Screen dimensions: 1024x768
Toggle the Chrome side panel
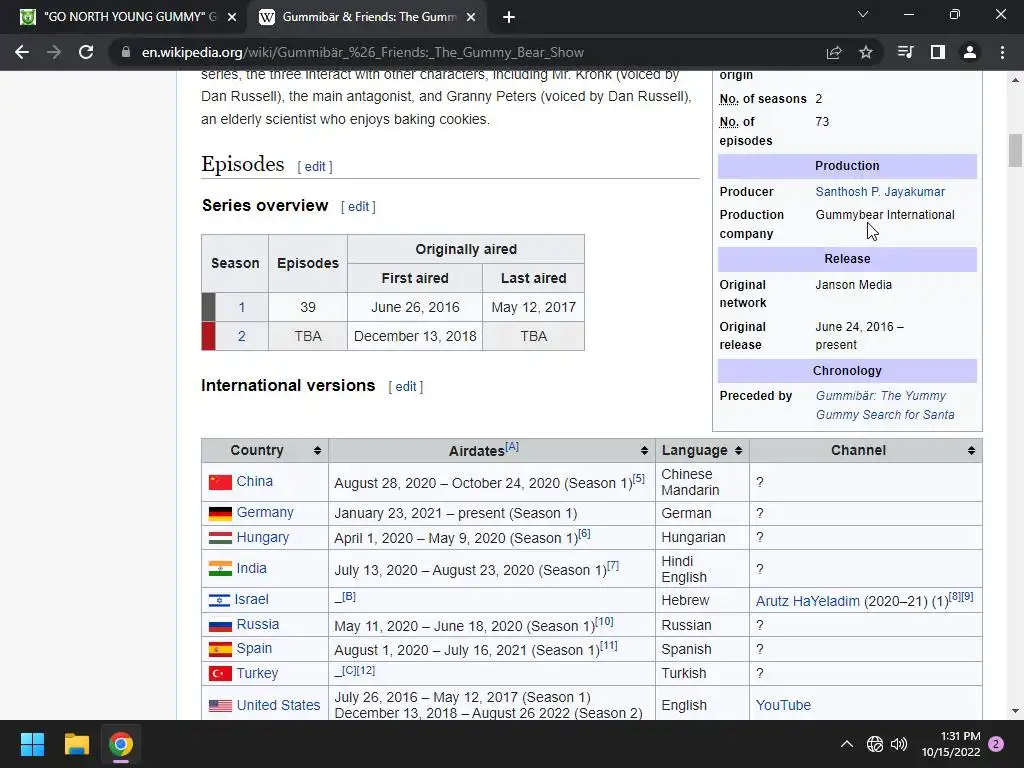pyautogui.click(x=938, y=52)
